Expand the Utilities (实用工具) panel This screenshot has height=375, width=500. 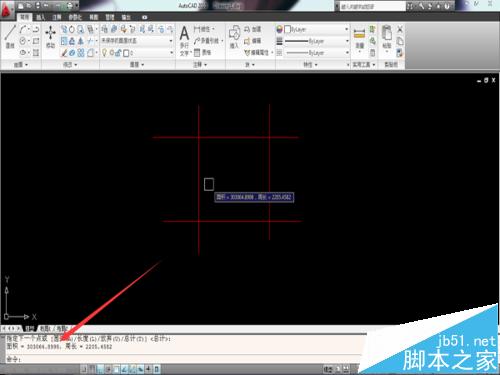pos(364,64)
